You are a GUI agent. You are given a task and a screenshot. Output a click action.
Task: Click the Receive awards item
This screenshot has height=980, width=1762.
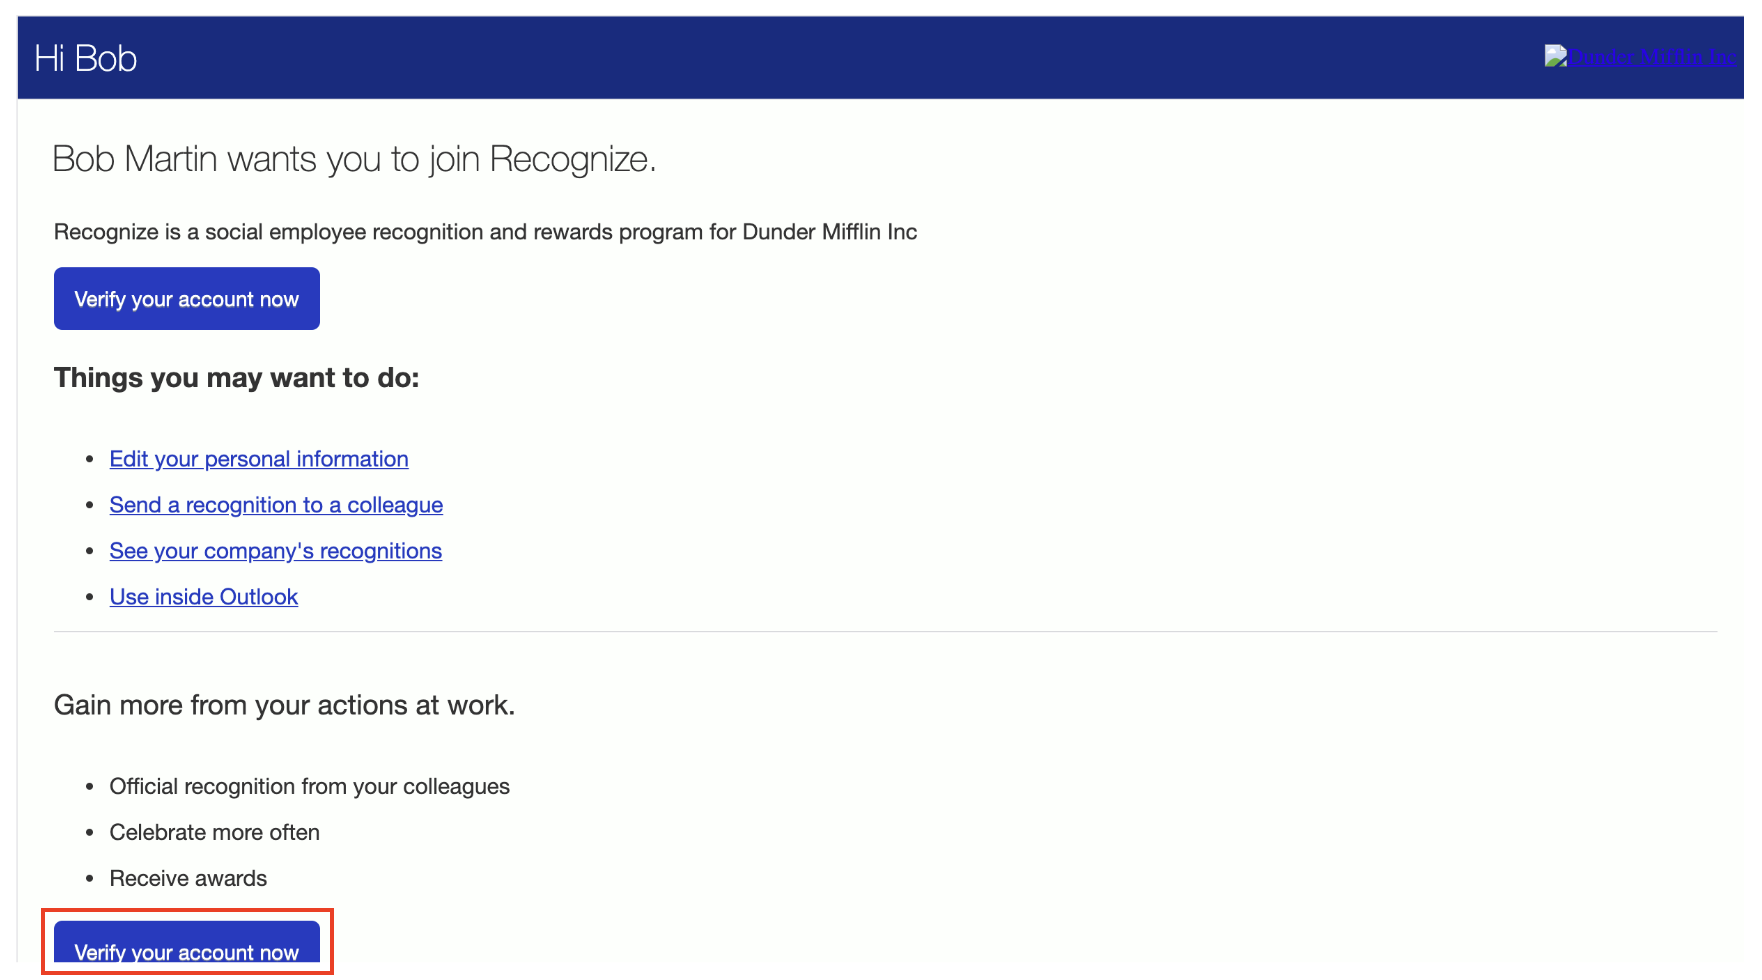188,879
